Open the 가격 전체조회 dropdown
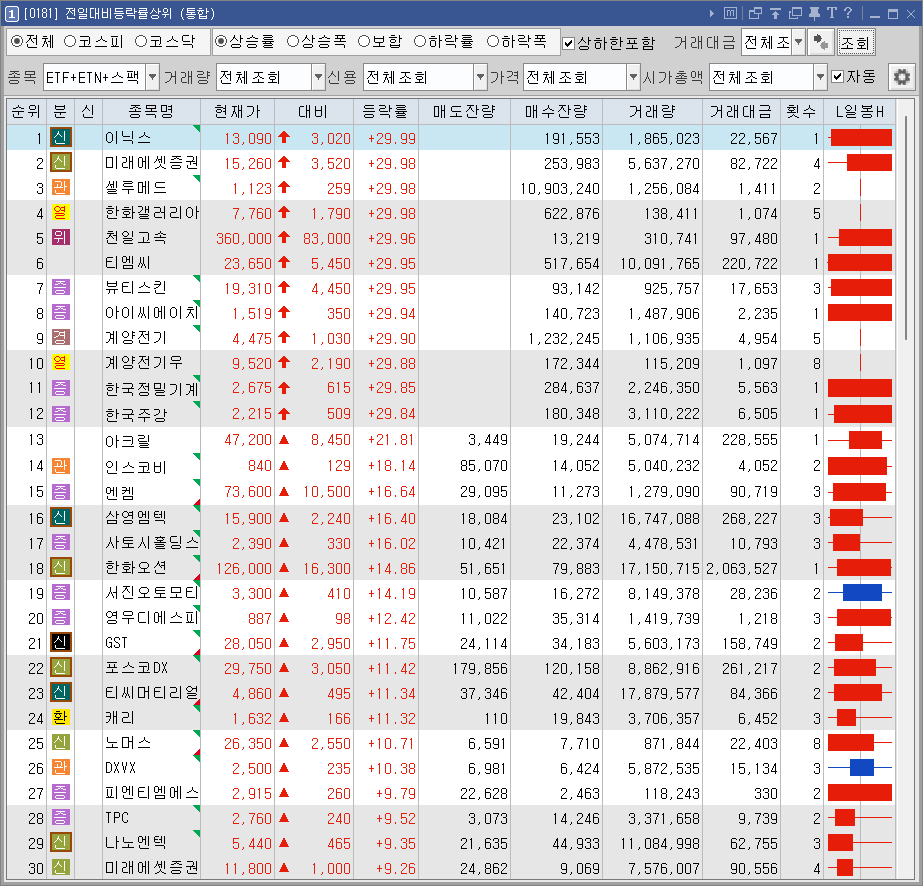 tap(633, 77)
